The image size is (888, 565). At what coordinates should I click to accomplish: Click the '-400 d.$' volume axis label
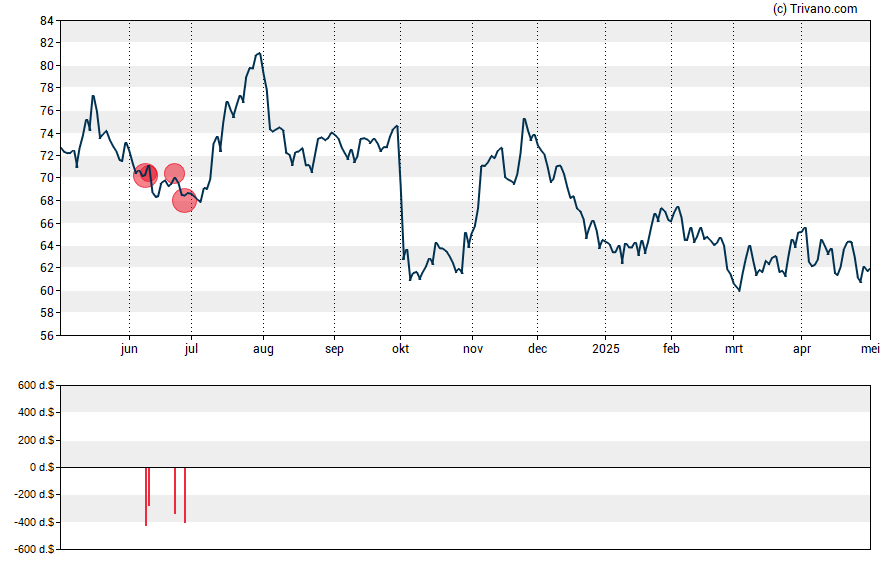(34, 522)
